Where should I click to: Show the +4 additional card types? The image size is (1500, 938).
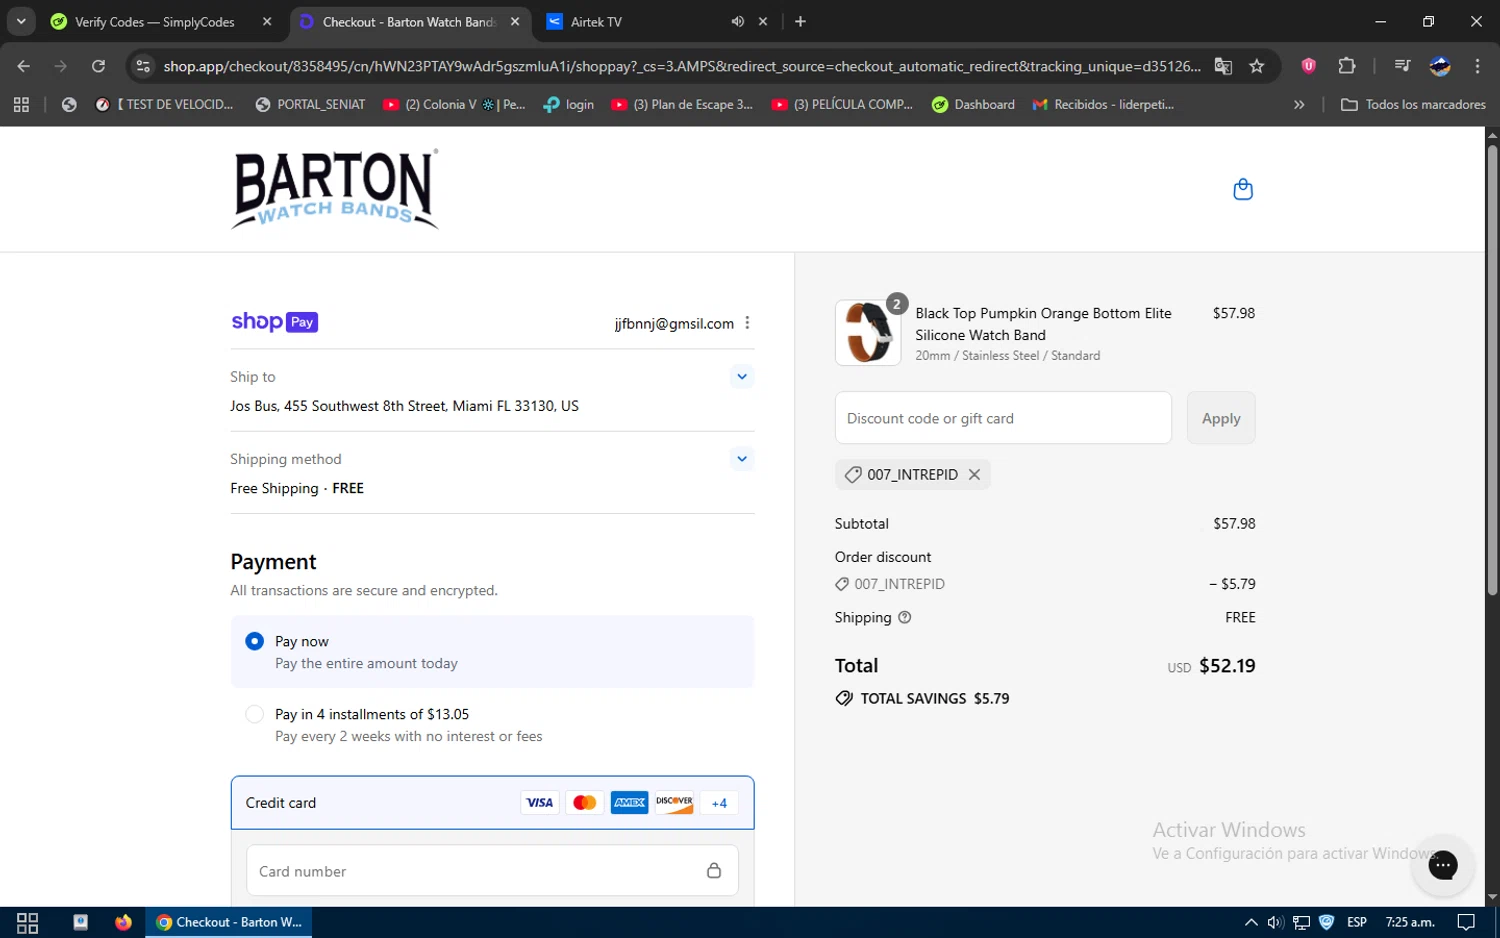click(x=719, y=803)
